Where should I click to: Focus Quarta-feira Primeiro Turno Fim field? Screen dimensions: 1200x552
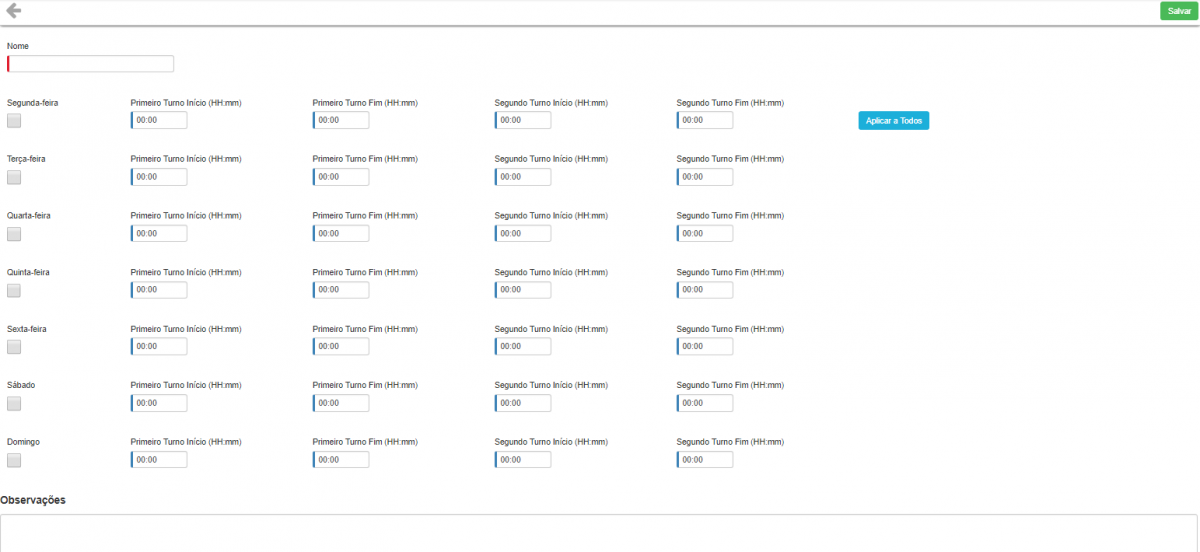(x=341, y=233)
